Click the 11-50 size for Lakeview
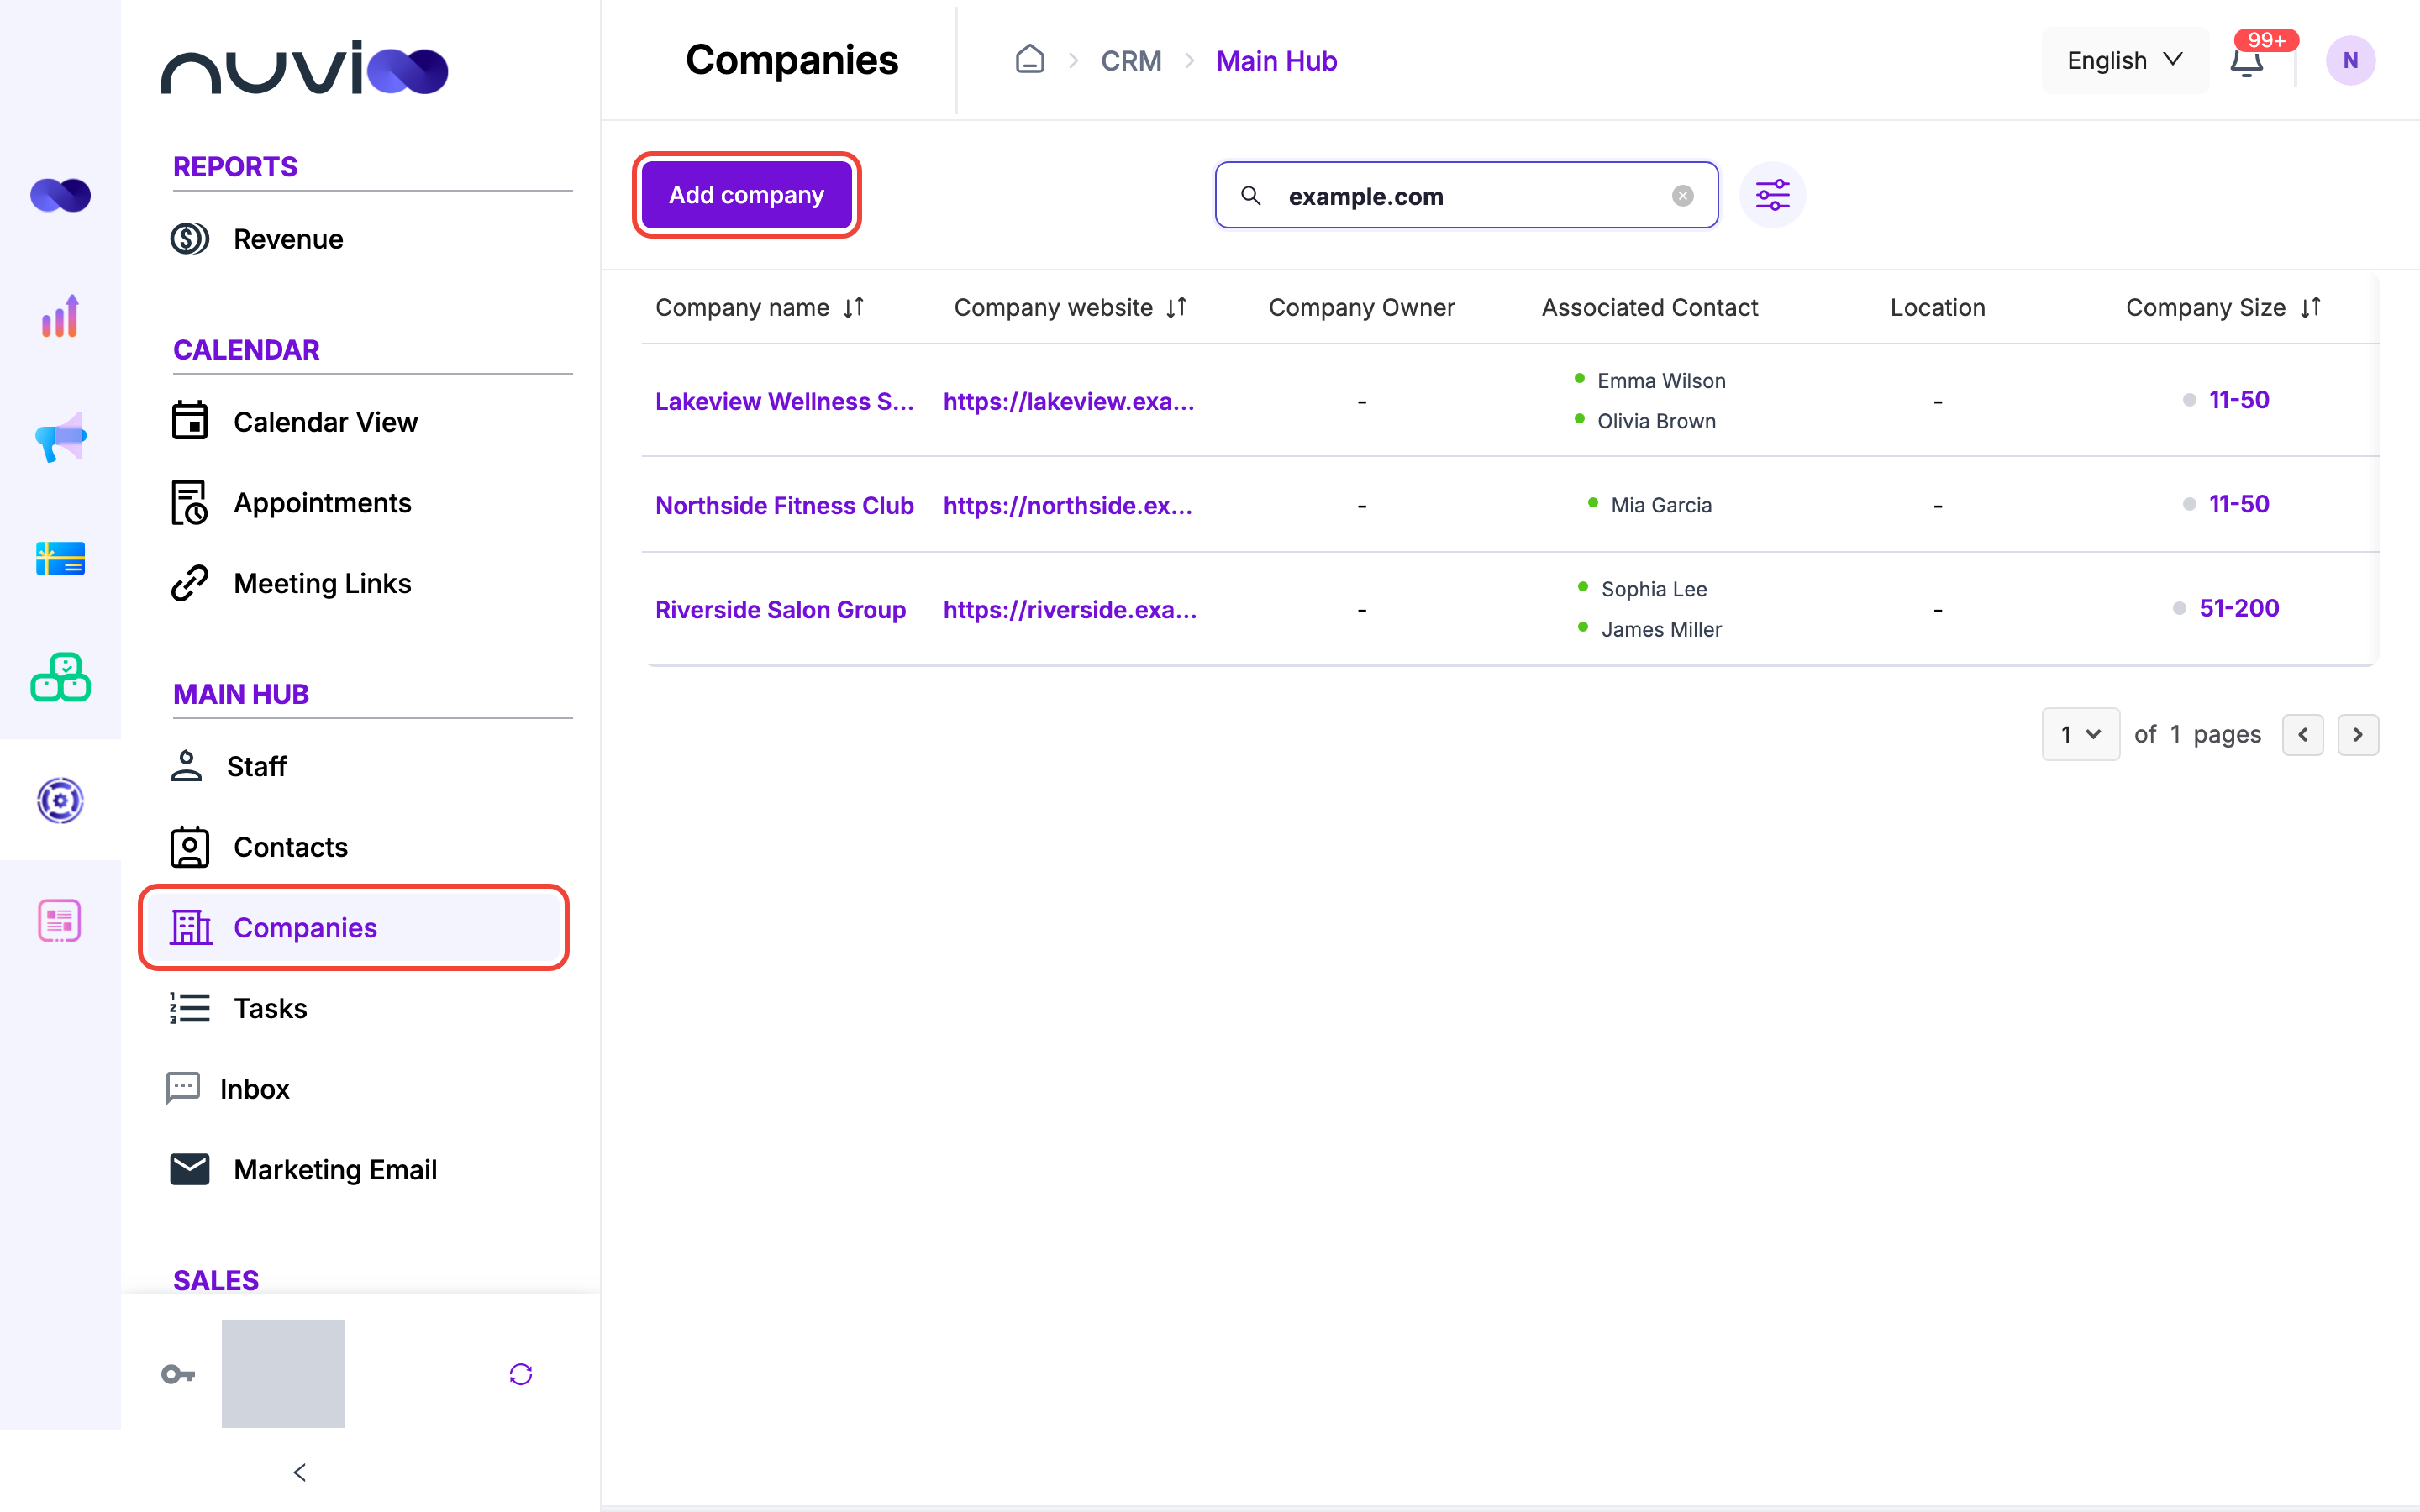2420x1512 pixels. 2238,400
